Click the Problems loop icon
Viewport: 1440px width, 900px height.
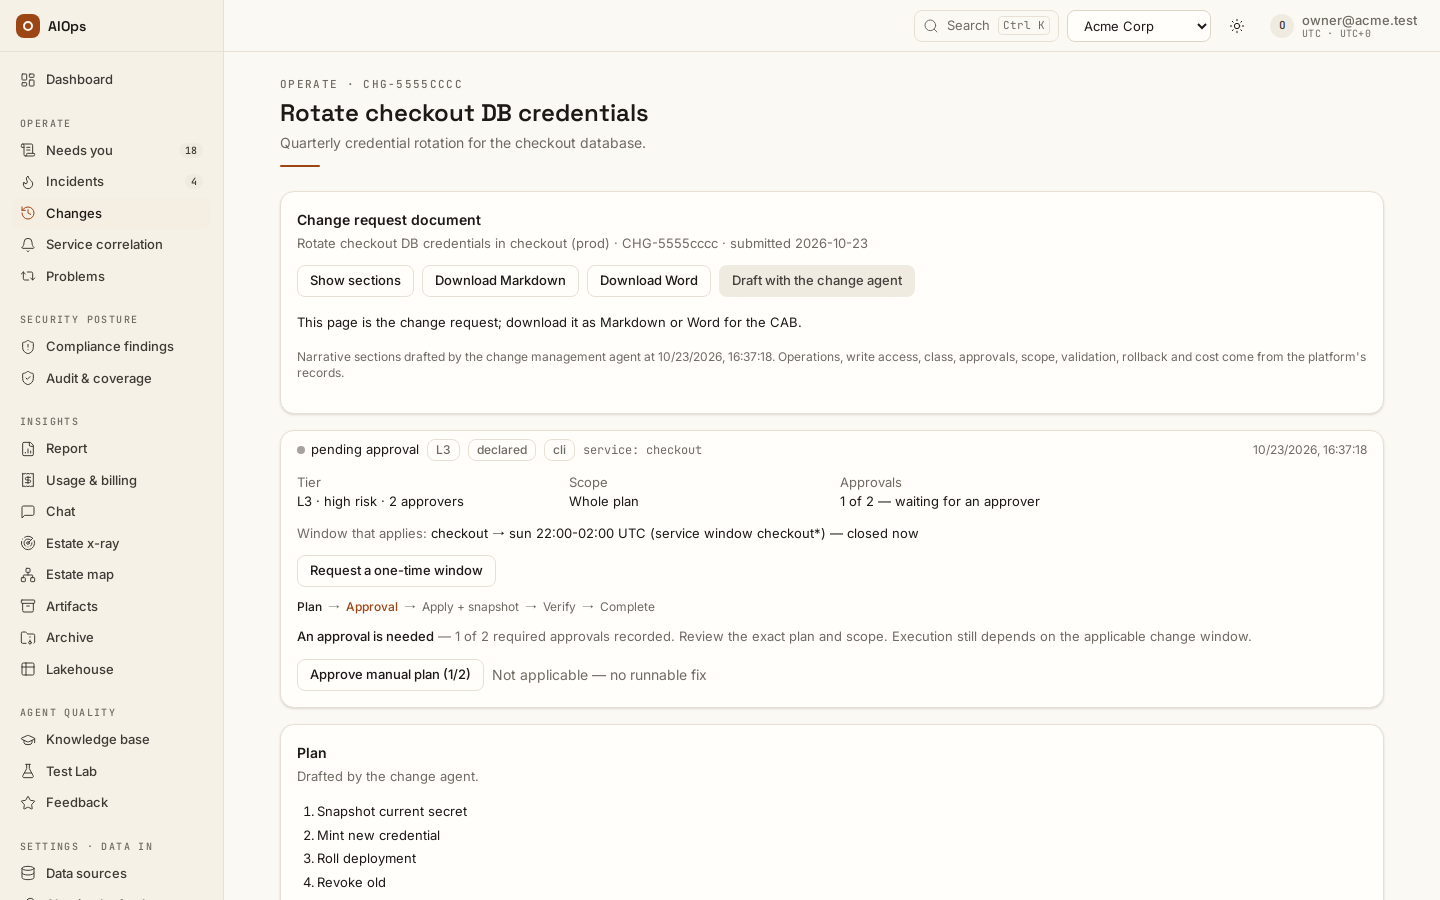pyautogui.click(x=28, y=277)
